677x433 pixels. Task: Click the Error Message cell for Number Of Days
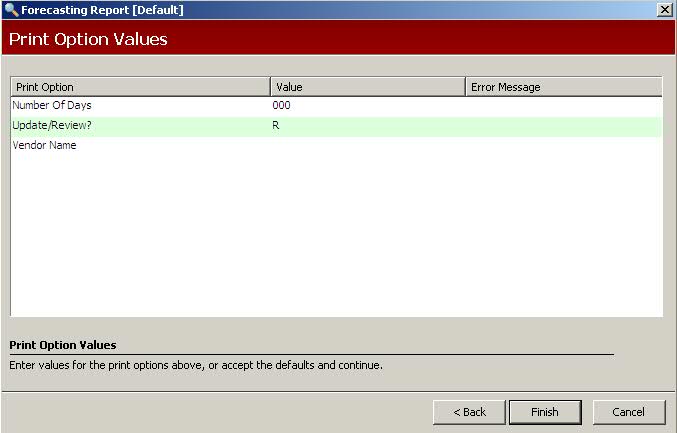(563, 105)
